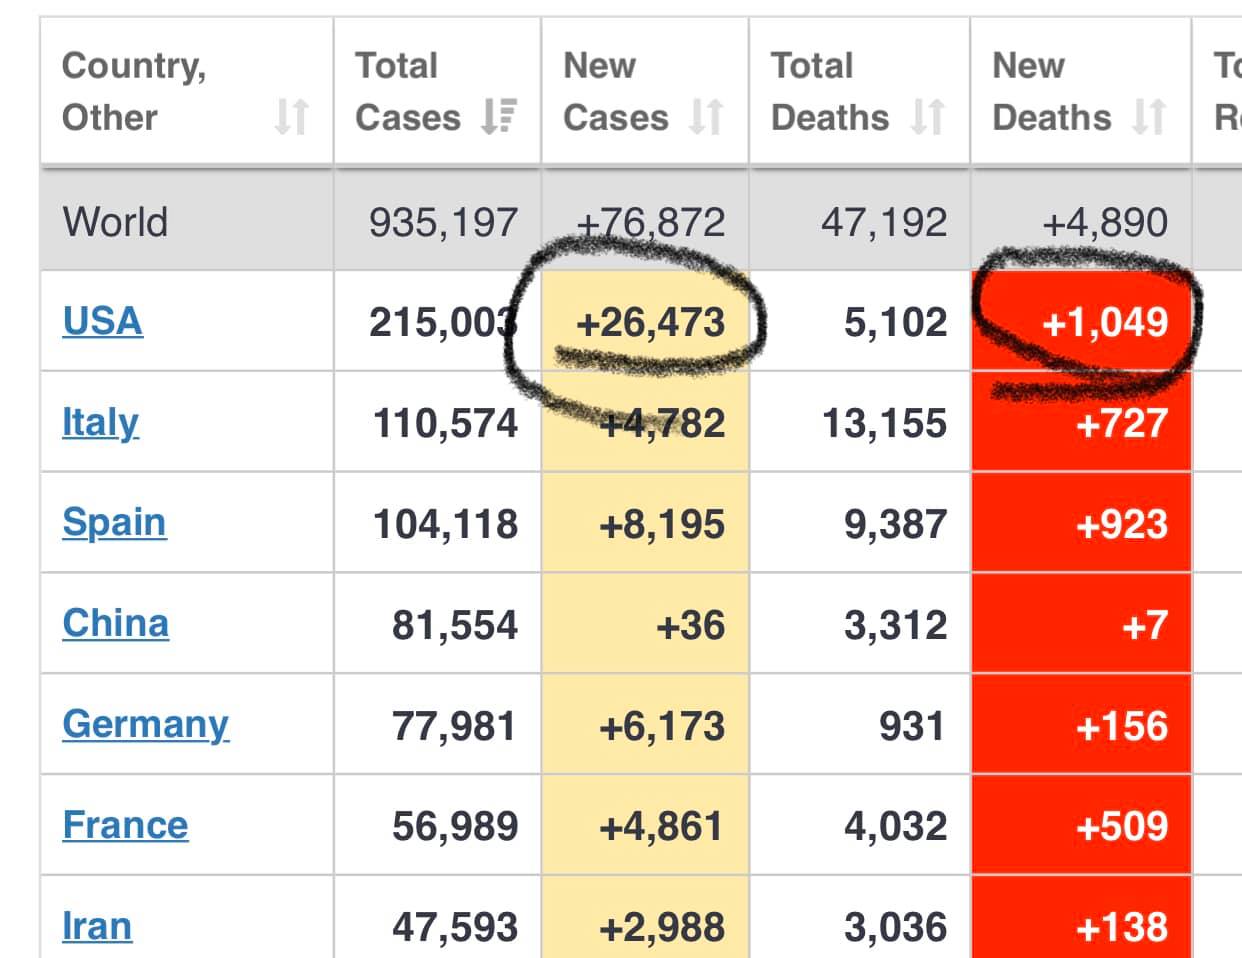Click sort arrows beside Total Deaths

(x=927, y=117)
